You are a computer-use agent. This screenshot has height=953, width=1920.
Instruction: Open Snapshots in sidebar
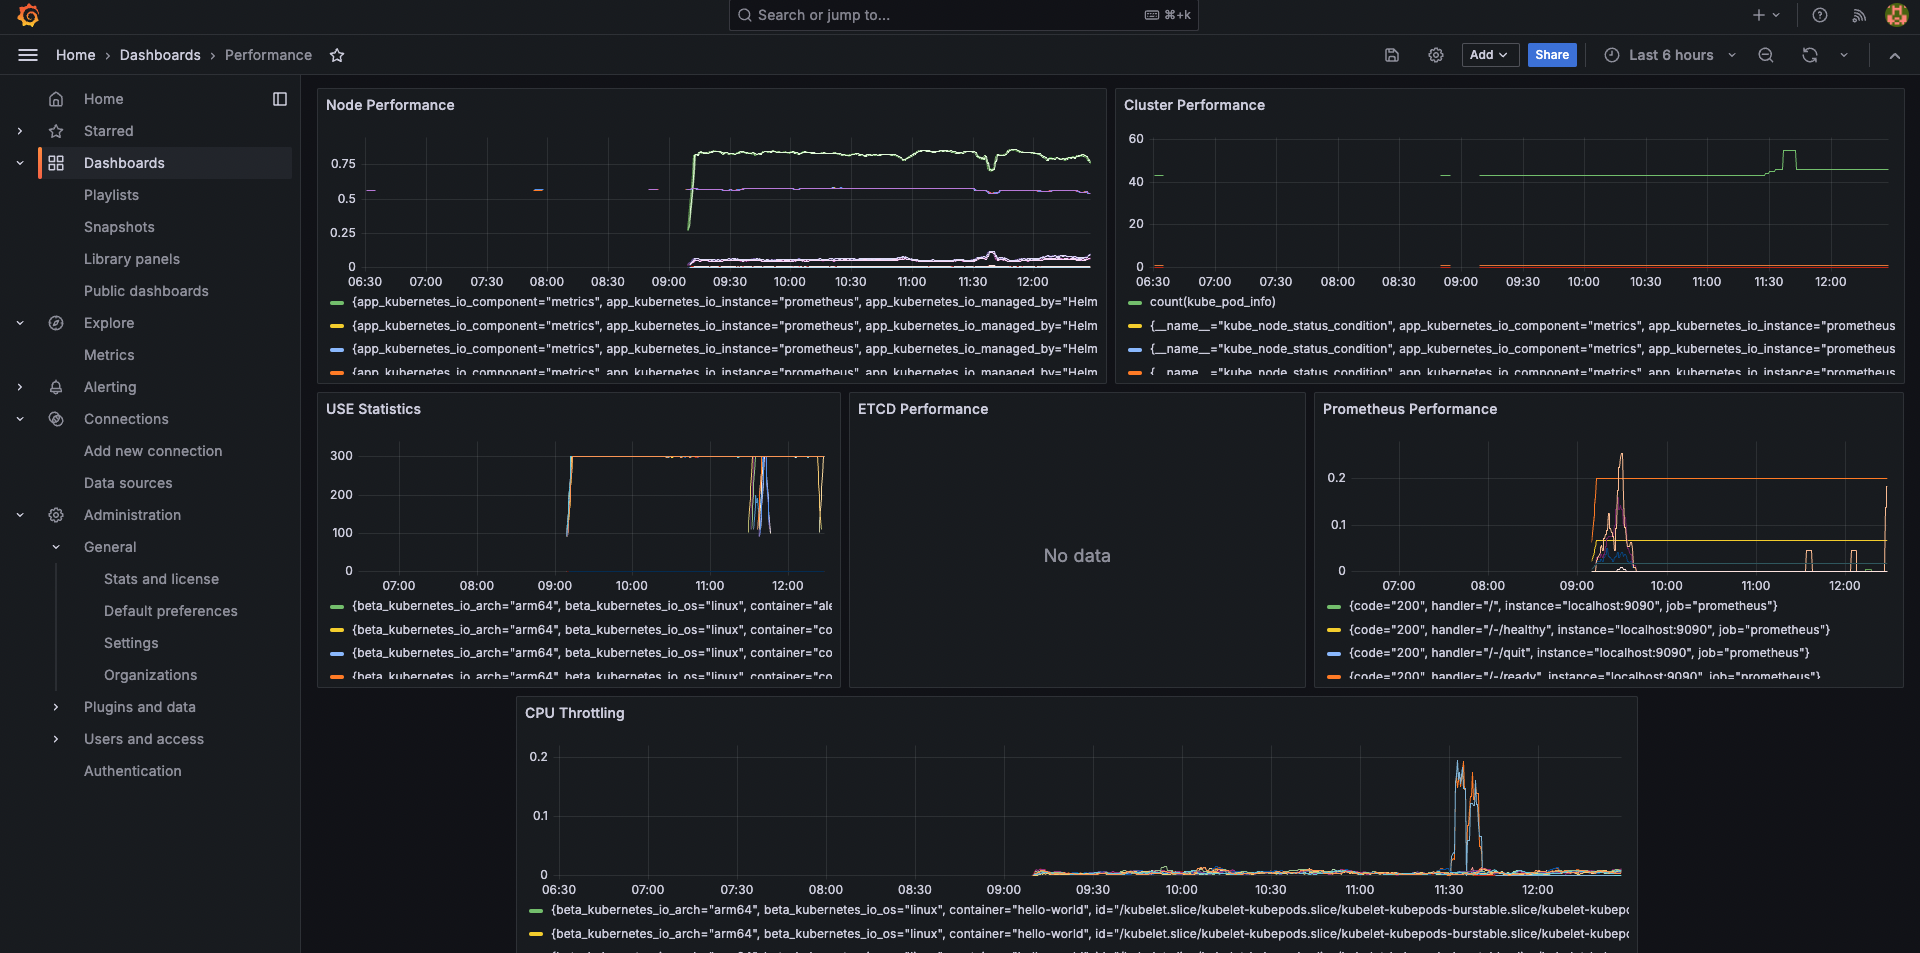click(x=119, y=227)
